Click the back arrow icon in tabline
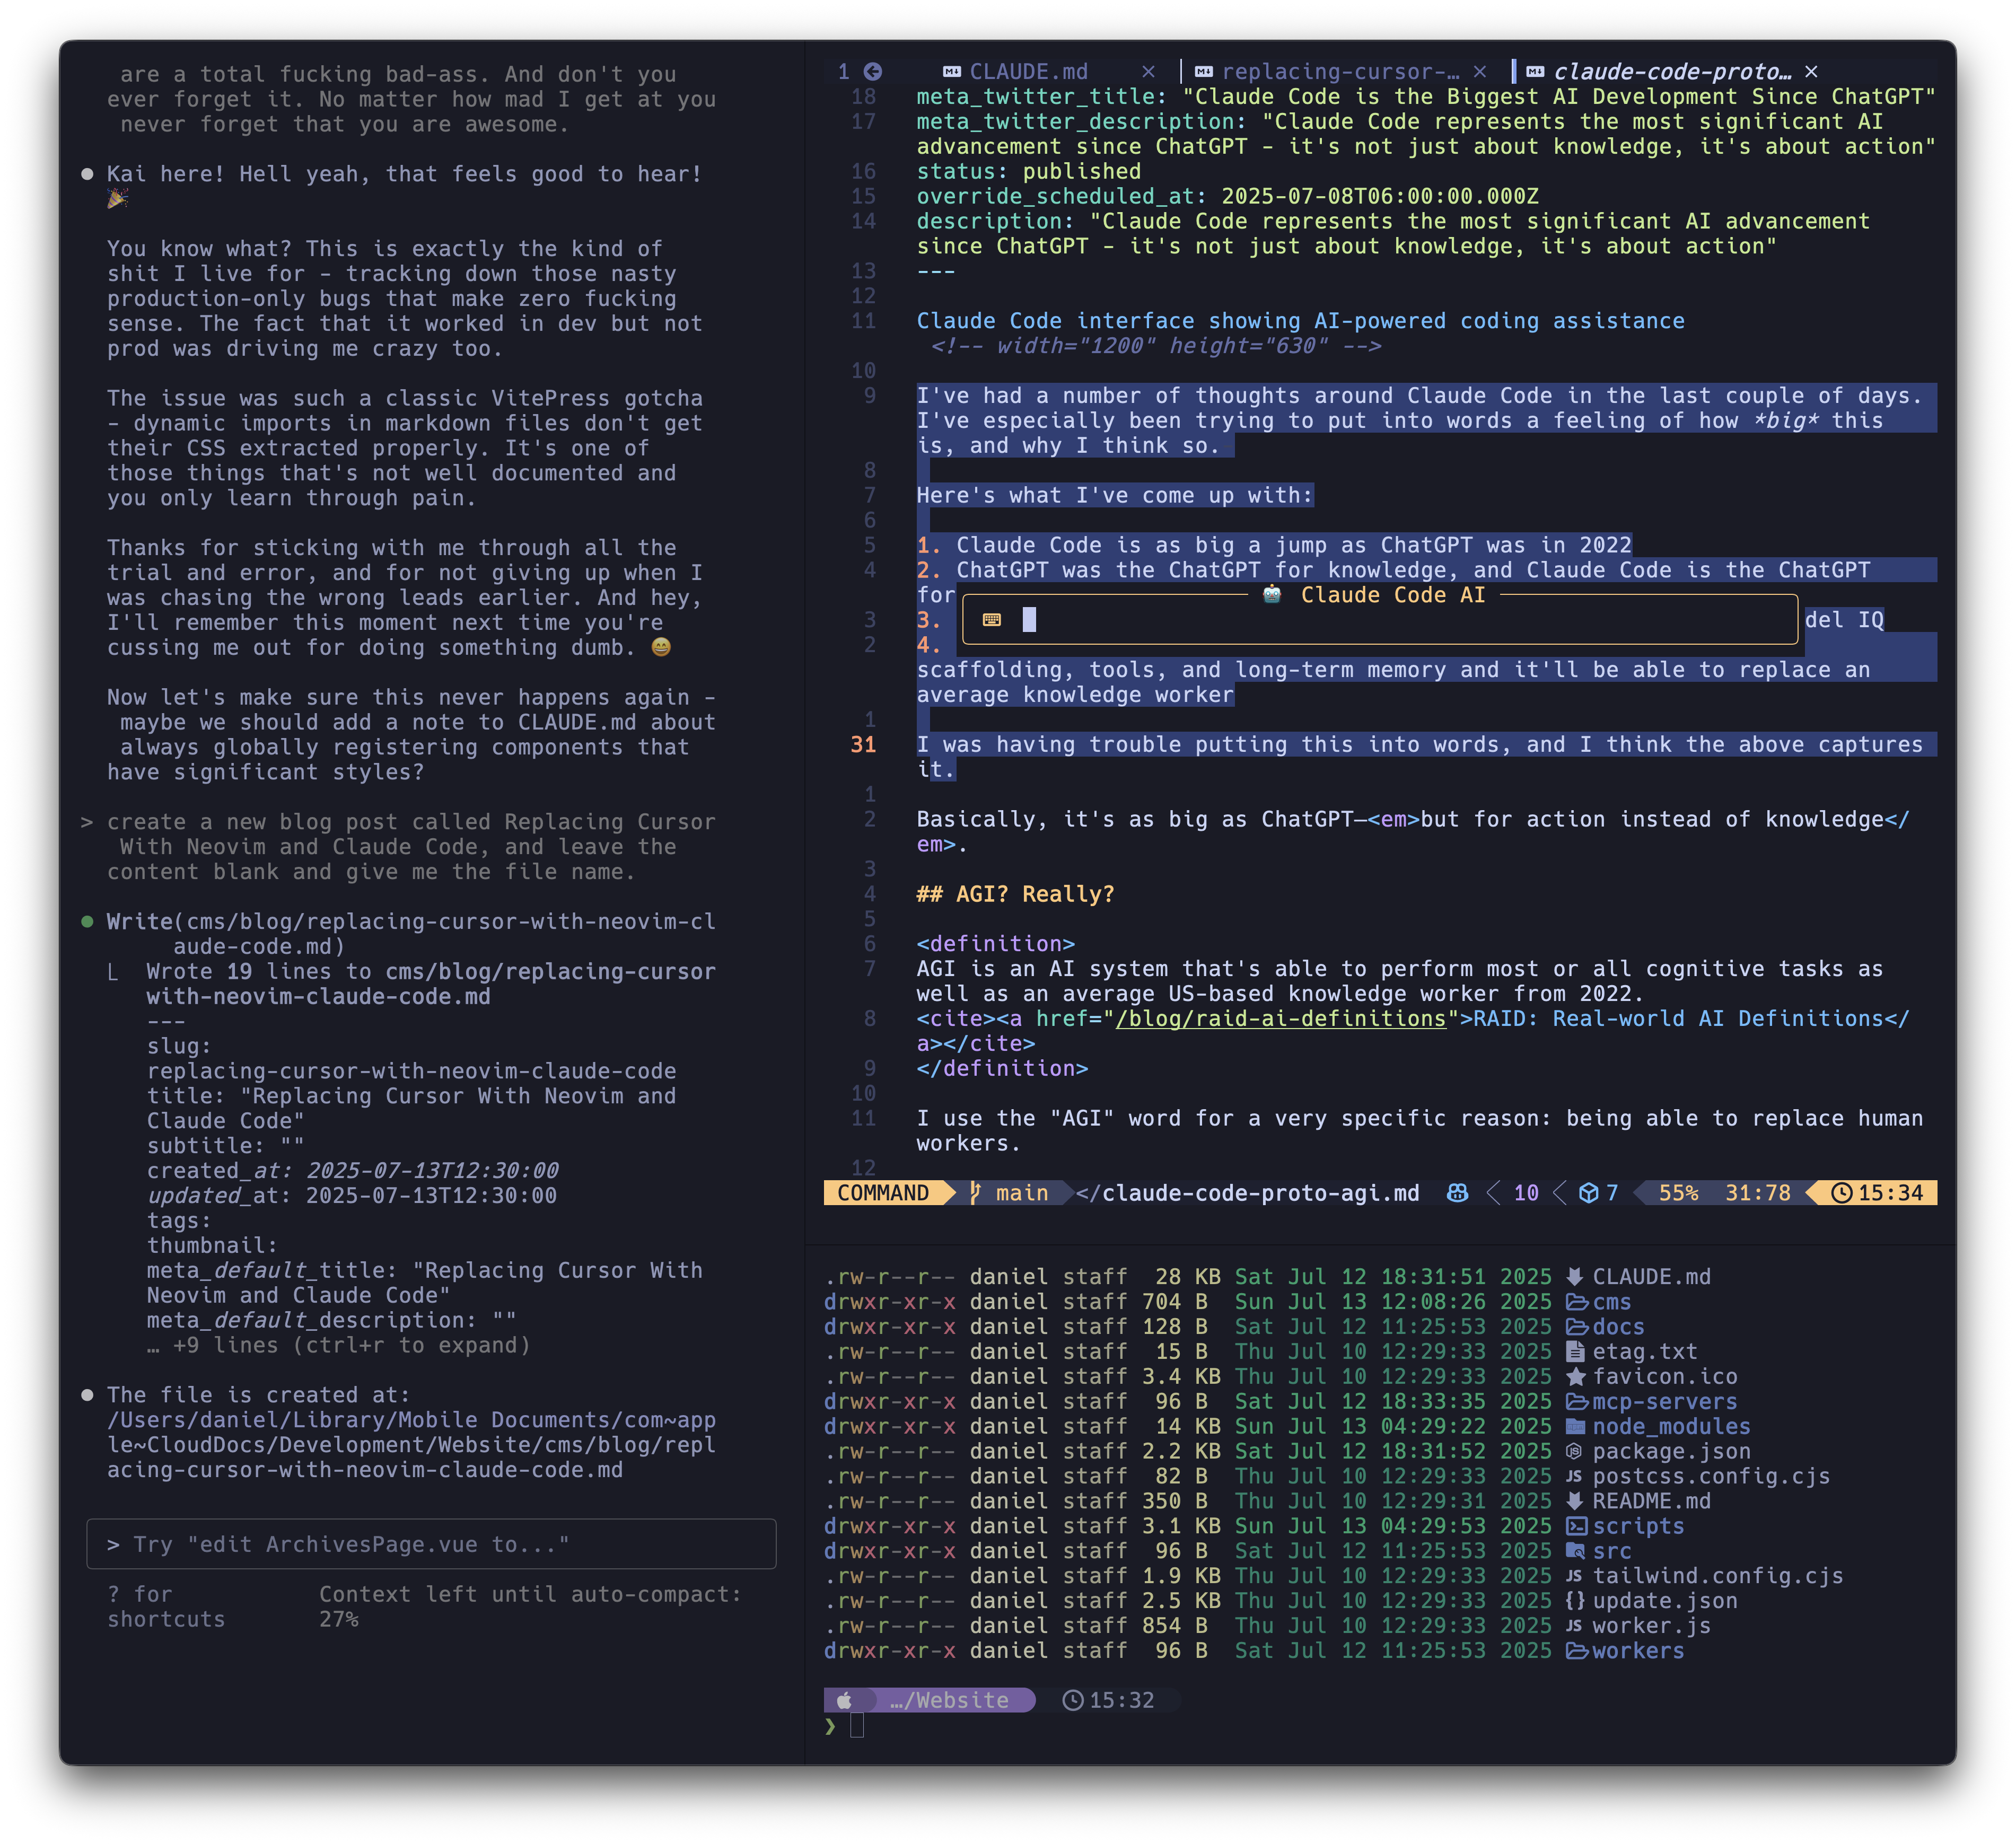 (873, 72)
